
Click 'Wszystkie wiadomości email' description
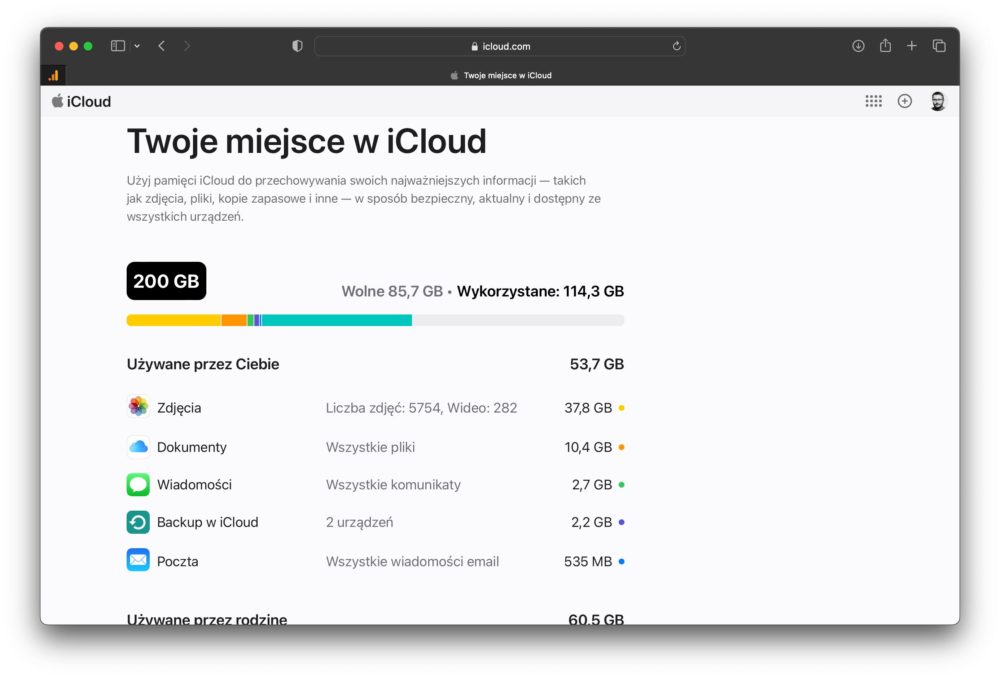click(413, 562)
